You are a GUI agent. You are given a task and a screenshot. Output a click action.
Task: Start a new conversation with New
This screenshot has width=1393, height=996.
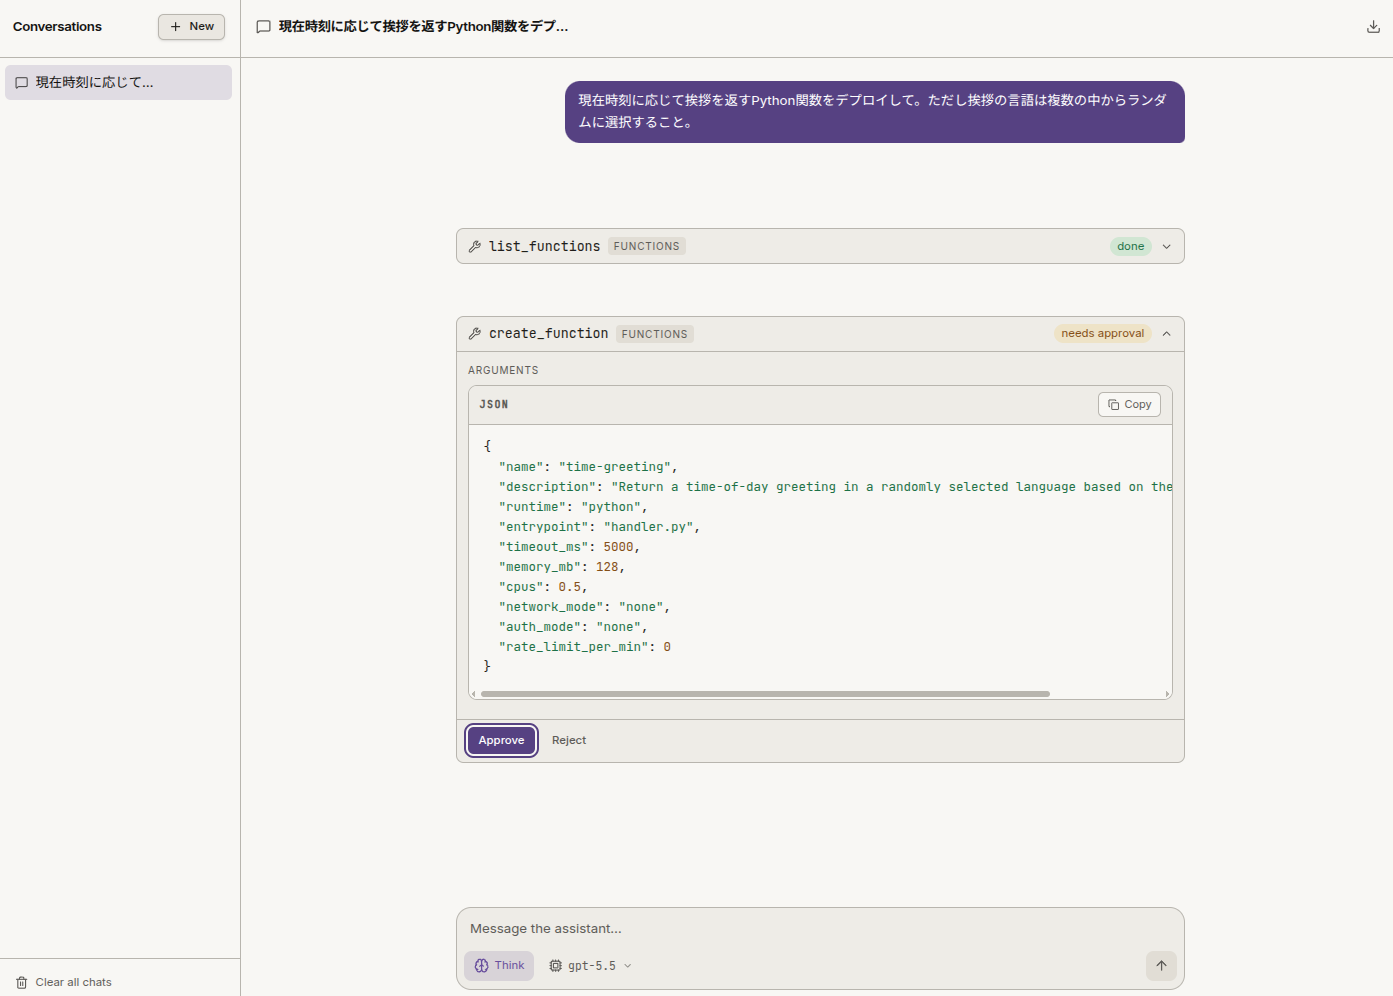click(x=191, y=27)
